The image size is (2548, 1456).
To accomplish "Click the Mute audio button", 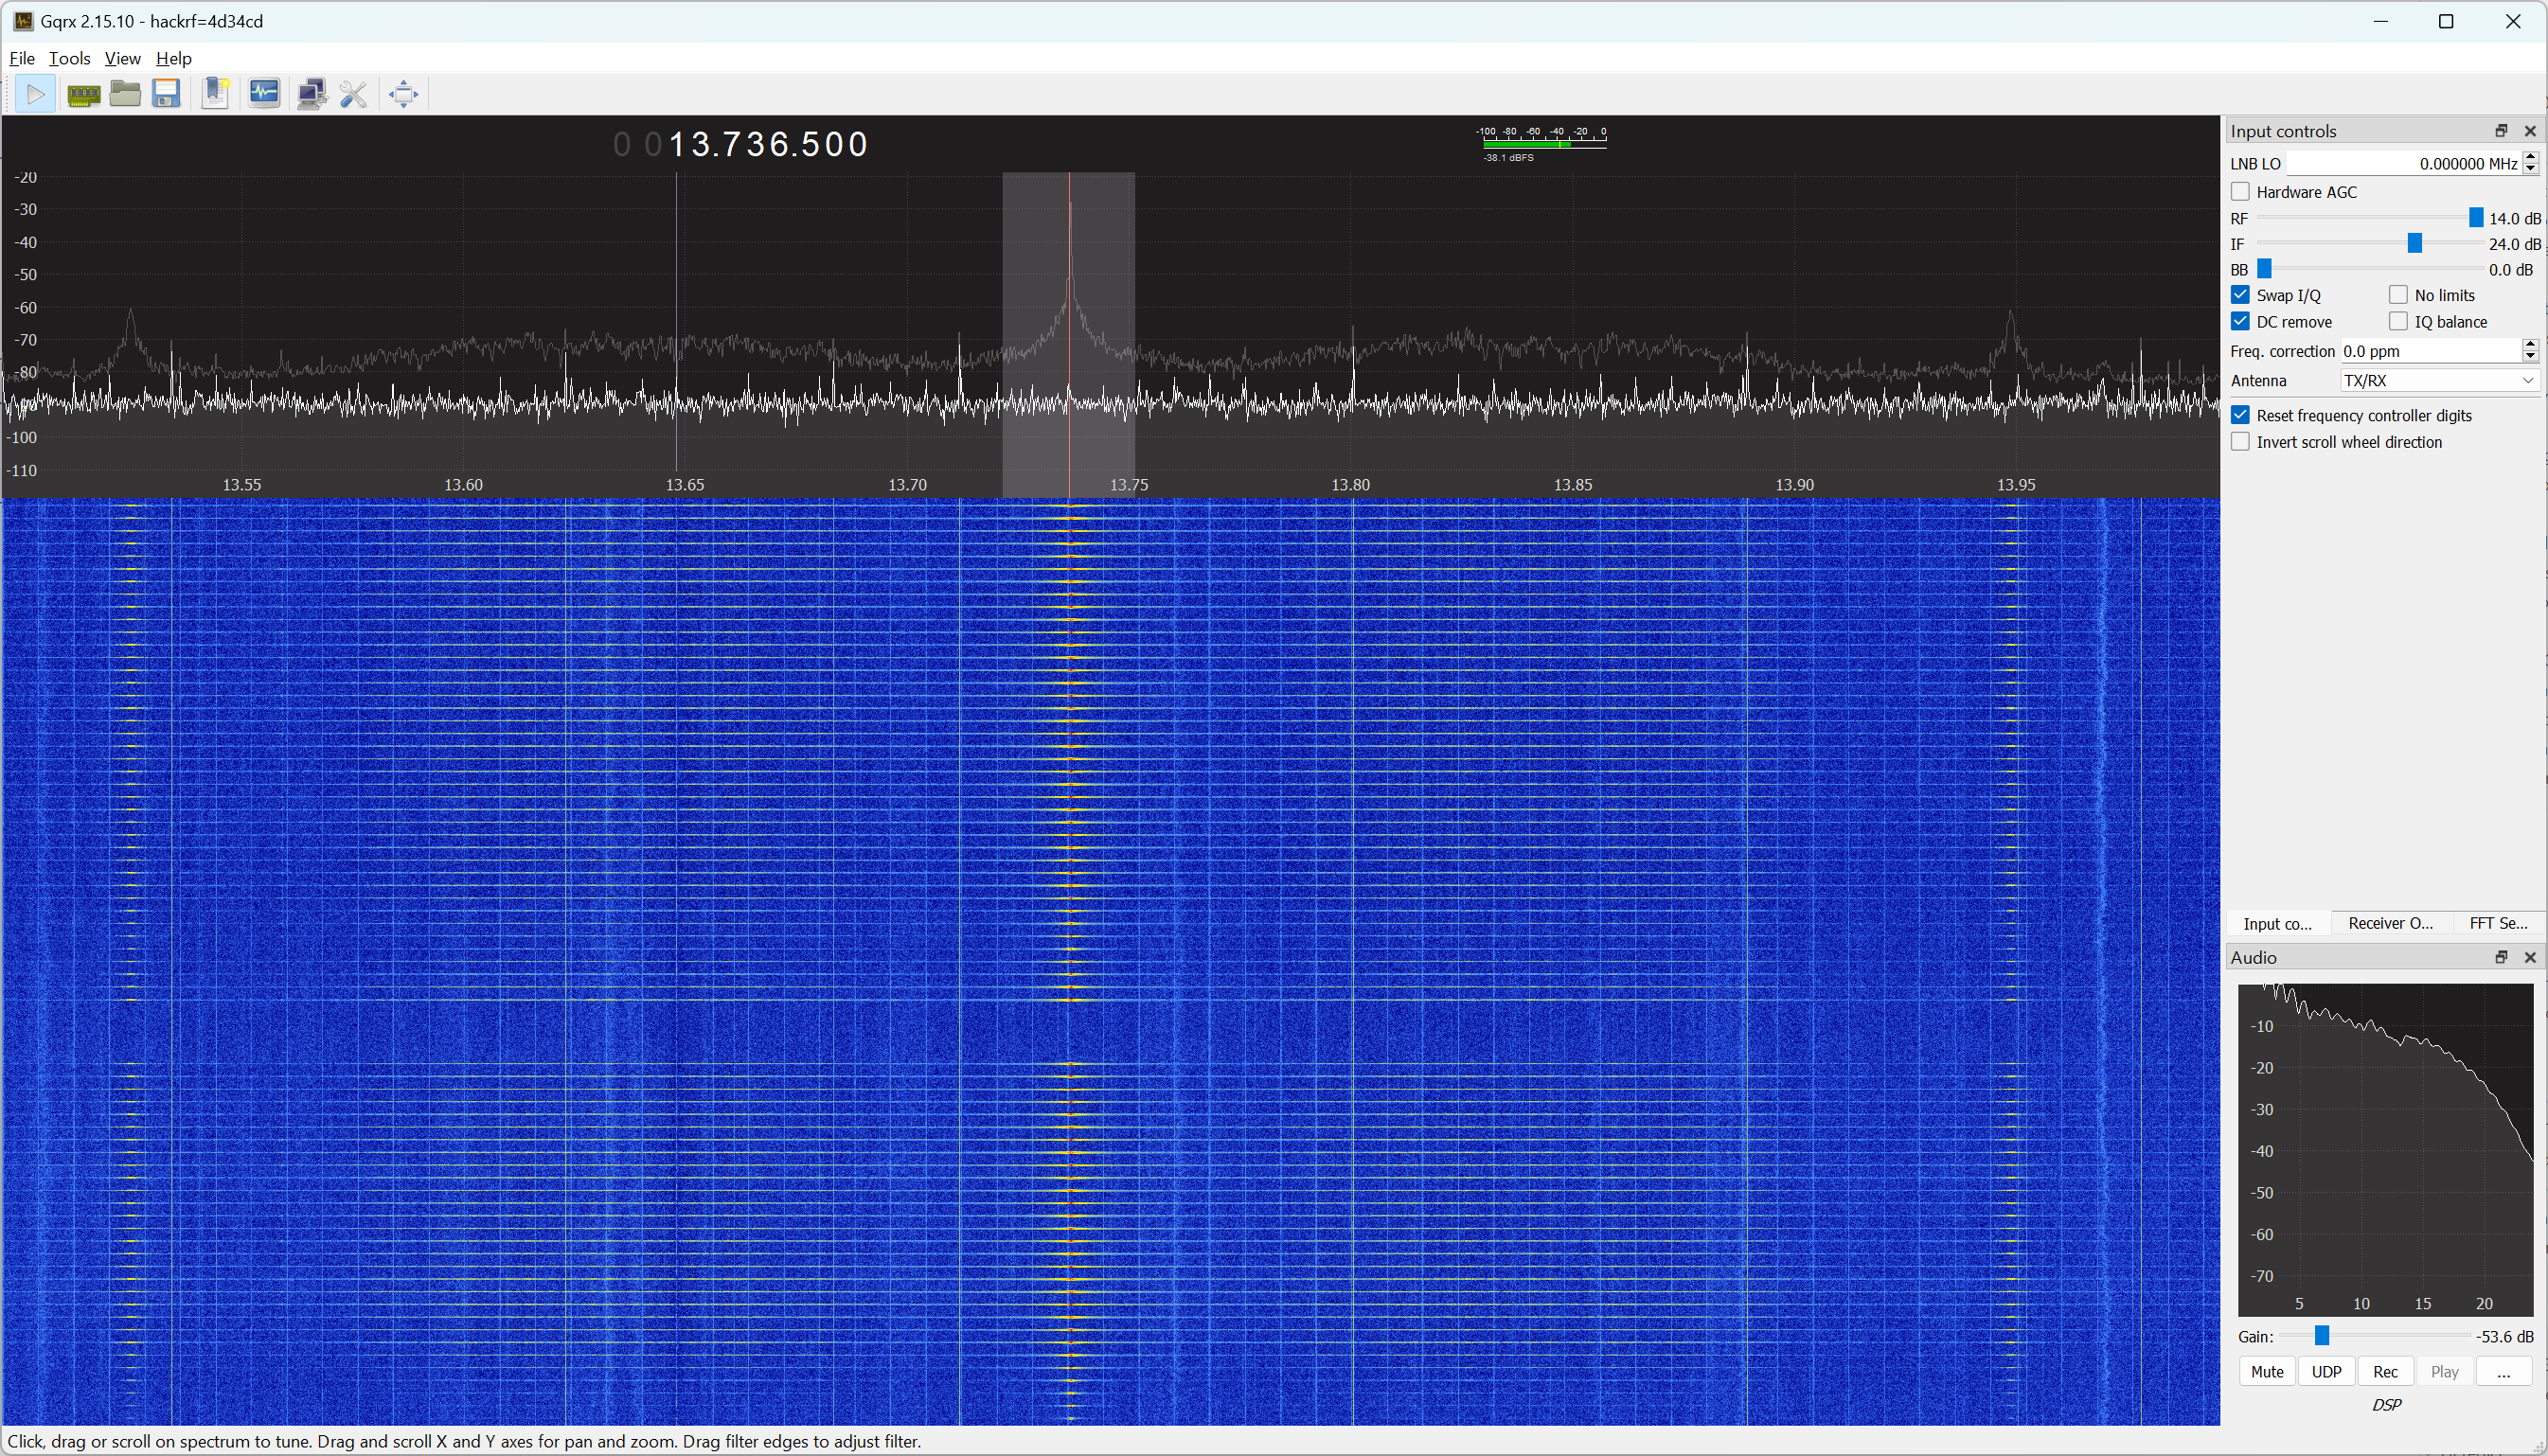I will [2266, 1372].
